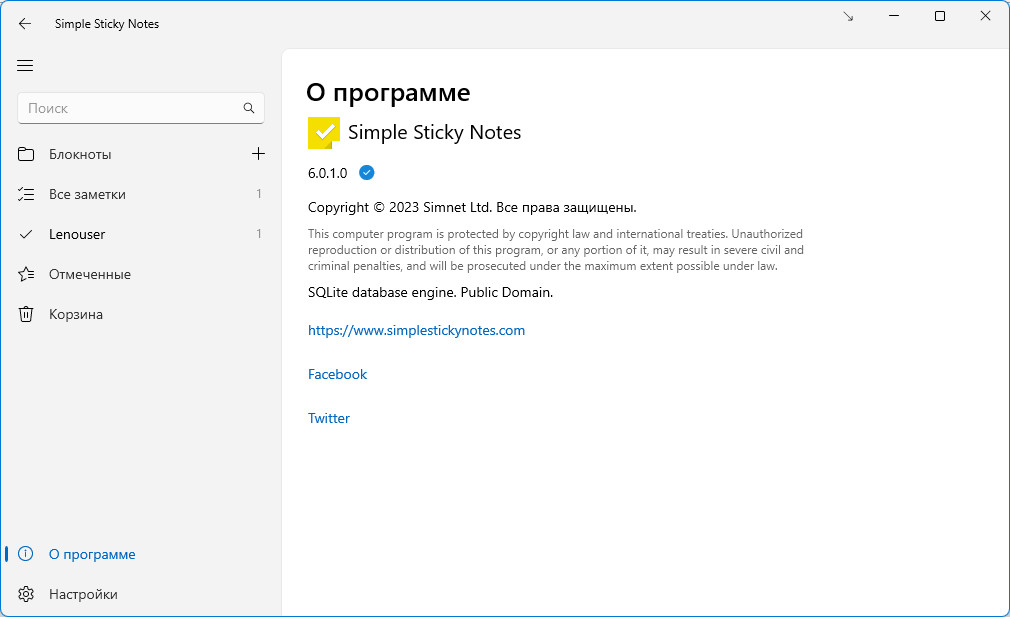The image size is (1010, 617).
Task: Go to О программе page
Action: click(x=92, y=554)
